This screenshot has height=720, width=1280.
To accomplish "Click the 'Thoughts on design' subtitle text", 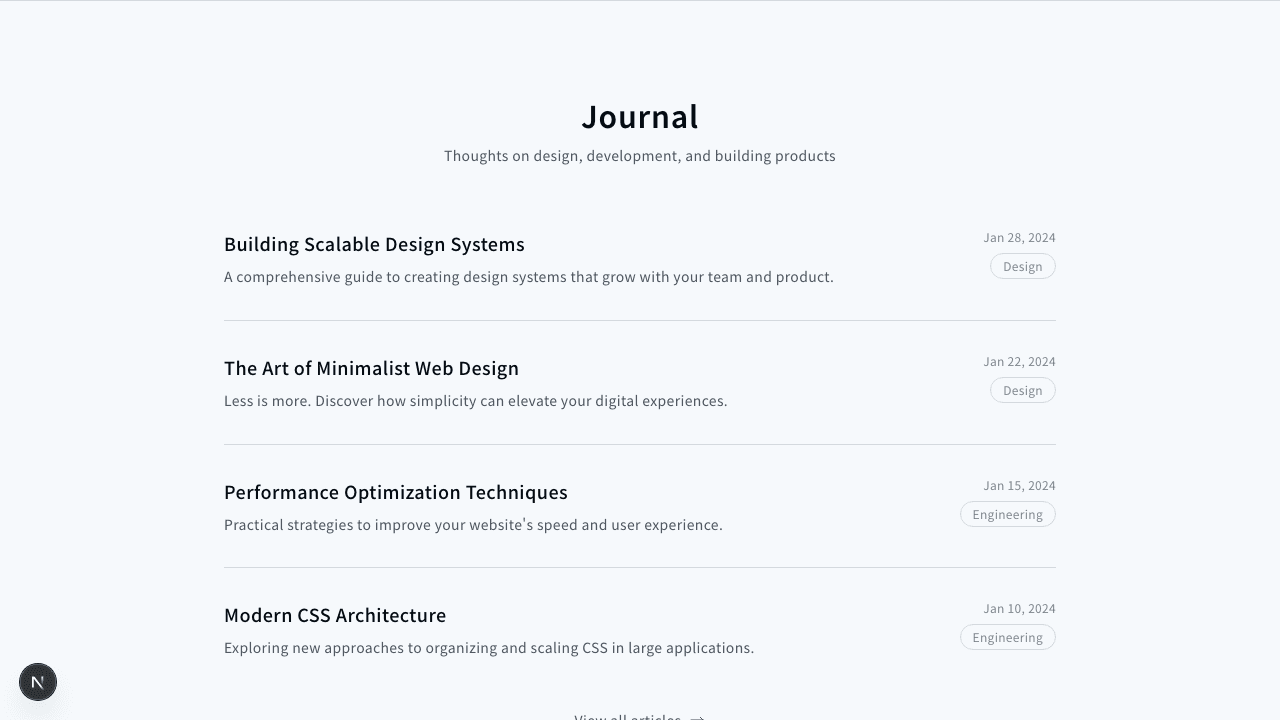I will pos(640,156).
